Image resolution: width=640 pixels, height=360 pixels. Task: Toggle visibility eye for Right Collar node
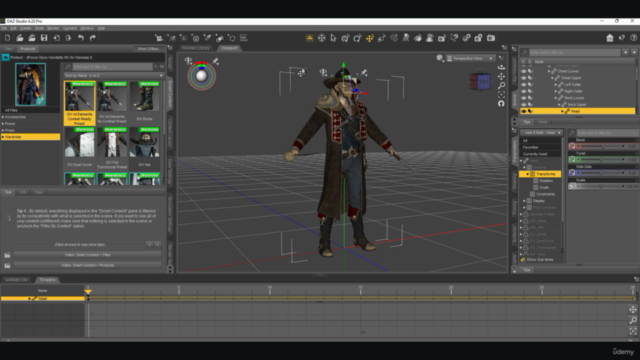(524, 91)
